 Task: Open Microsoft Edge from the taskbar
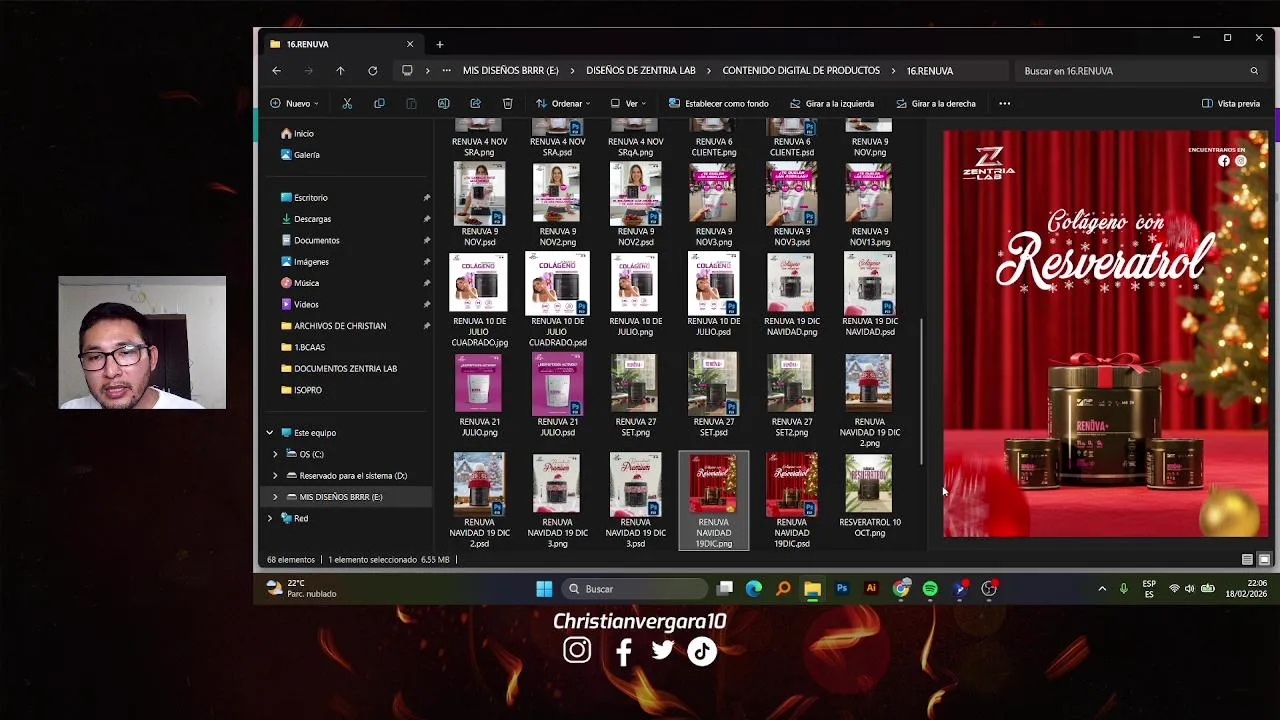pos(754,589)
